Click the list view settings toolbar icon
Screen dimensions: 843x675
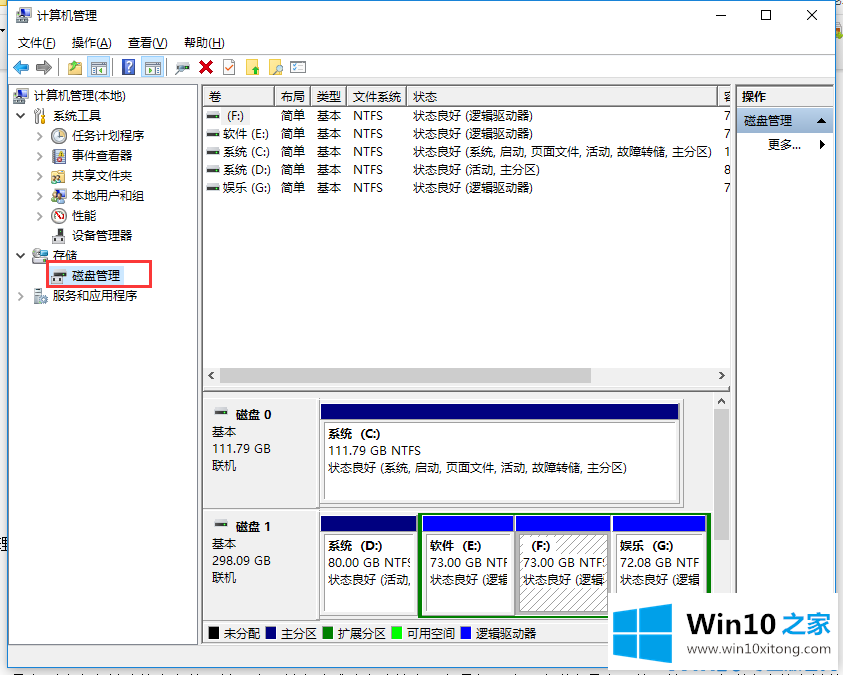click(298, 68)
